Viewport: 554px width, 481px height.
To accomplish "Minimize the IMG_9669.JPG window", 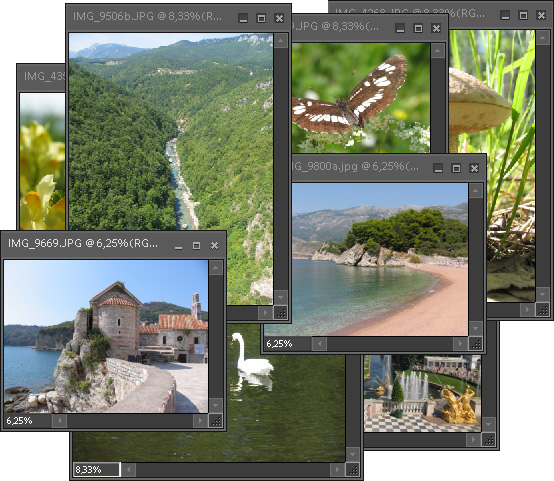I will (x=178, y=246).
